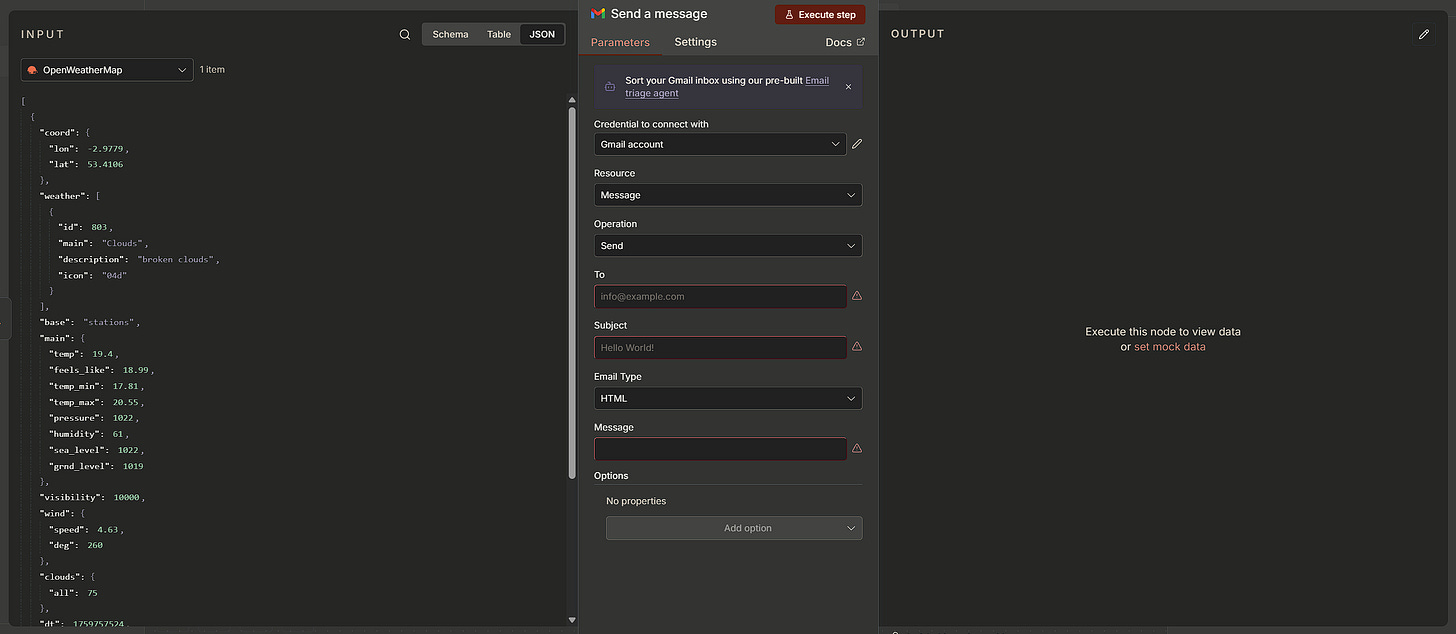Open the Resource dropdown showing Message
The width and height of the screenshot is (1456, 634).
728,195
